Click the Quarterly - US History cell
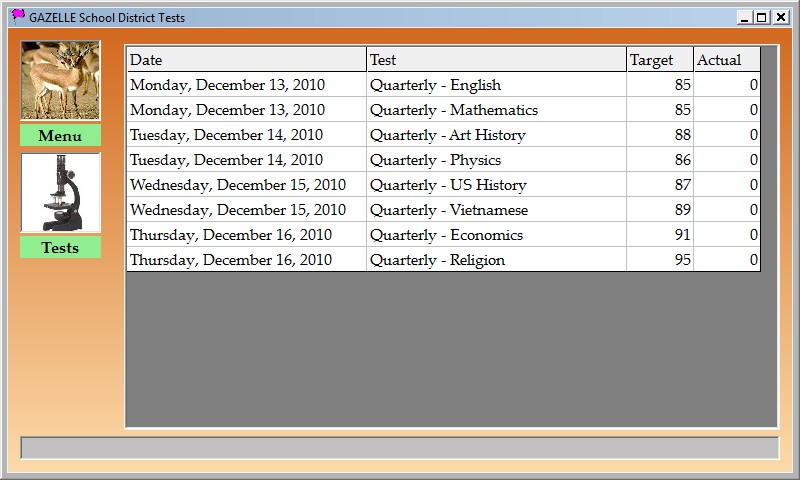This screenshot has width=800, height=480. point(496,185)
